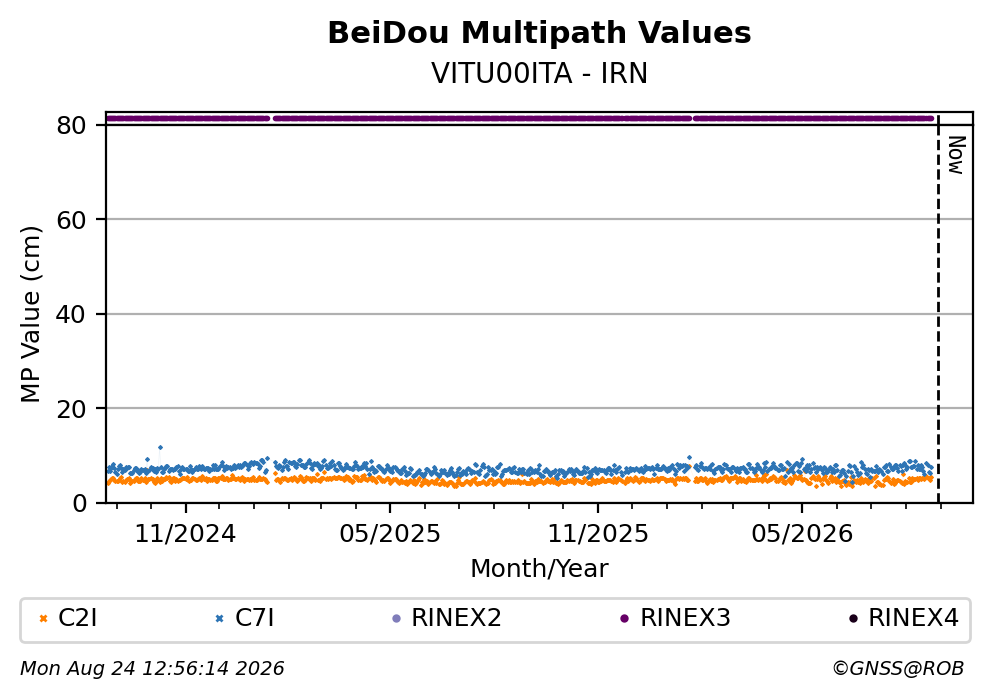Click the VITU00ITA - IRN subtitle

pos(539,73)
